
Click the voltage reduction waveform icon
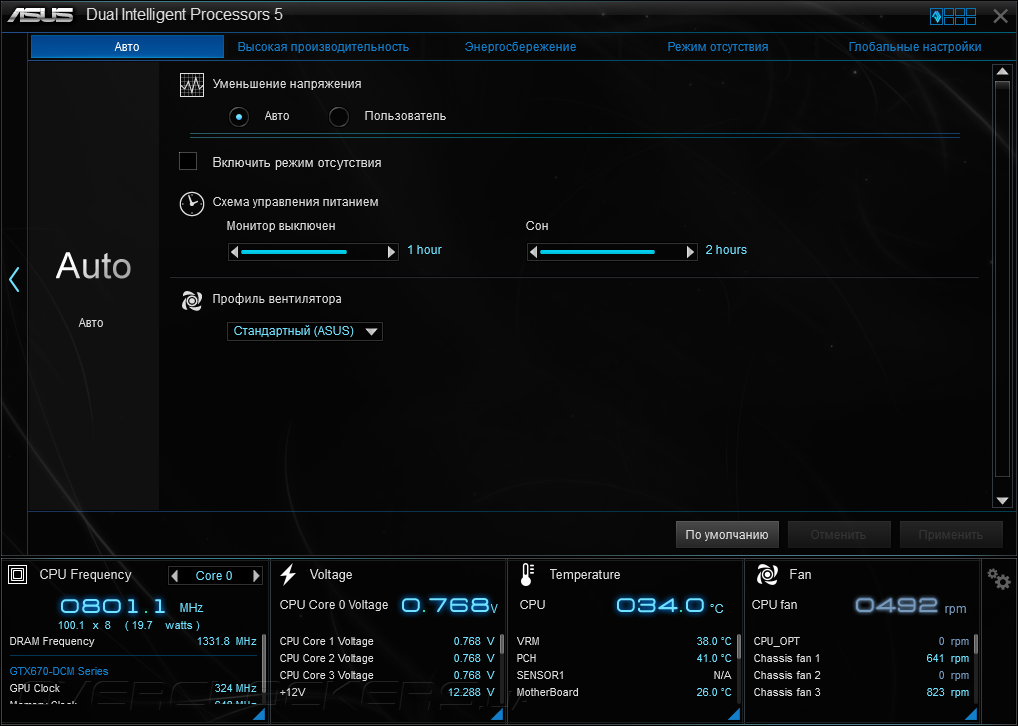(x=192, y=85)
